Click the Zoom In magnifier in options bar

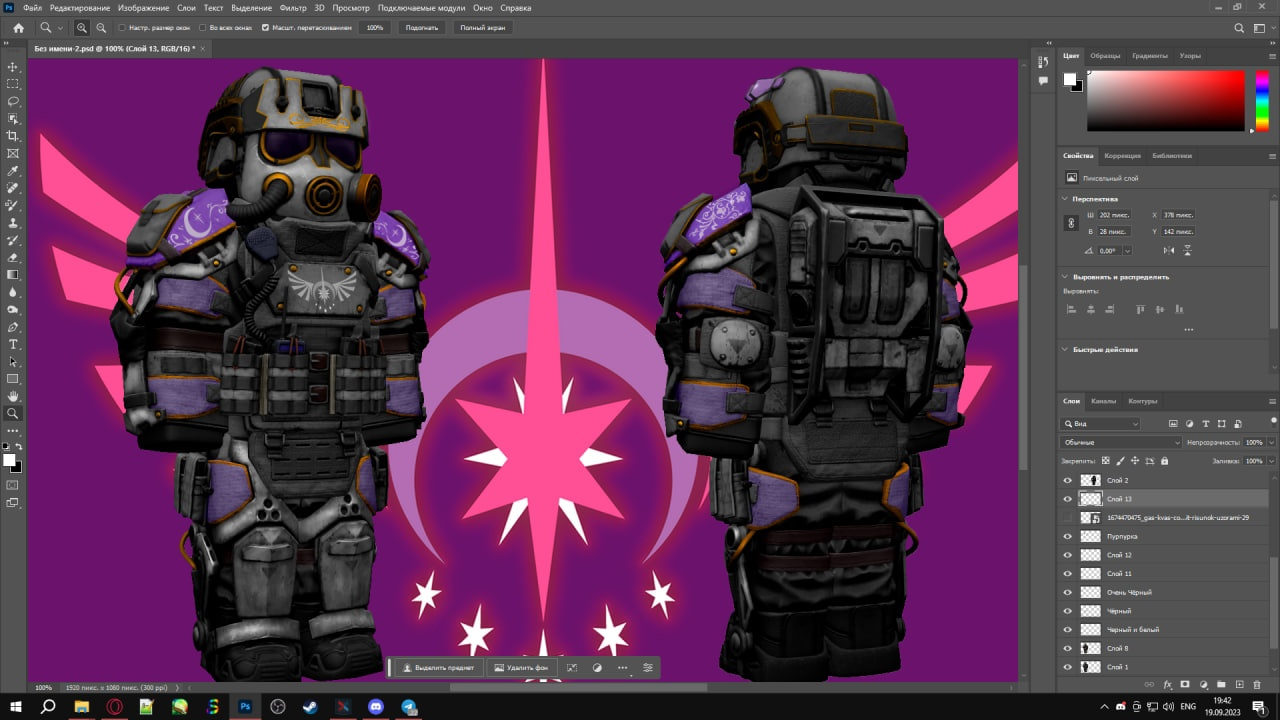[82, 28]
